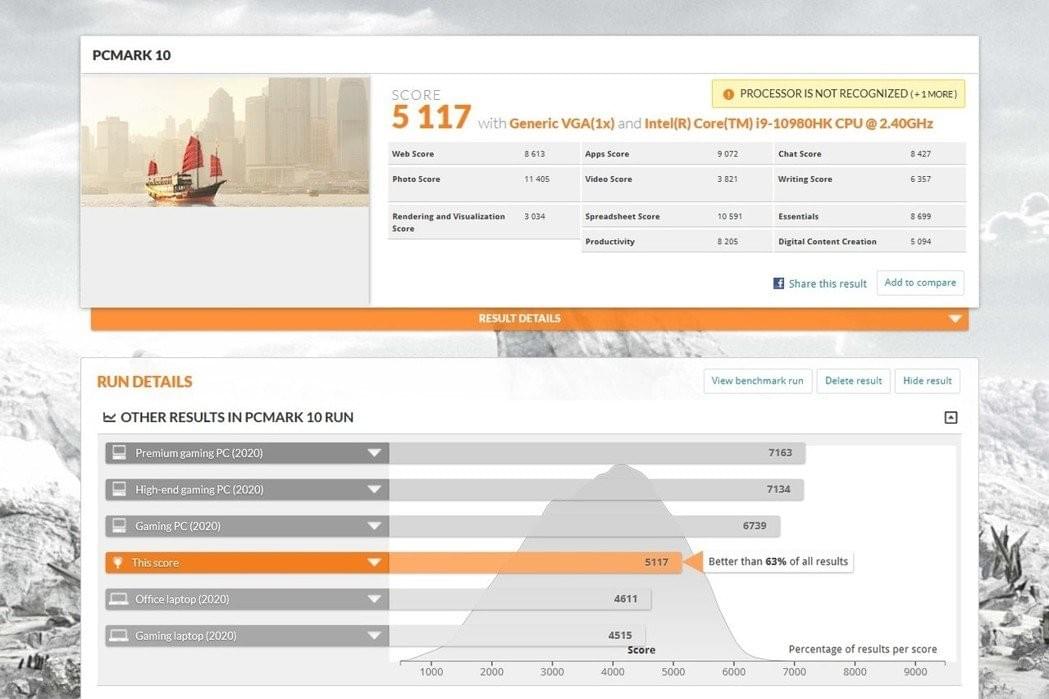Viewport: 1049px width, 699px height.
Task: Click the monitor icon for High-end gaming PC
Action: pos(119,489)
